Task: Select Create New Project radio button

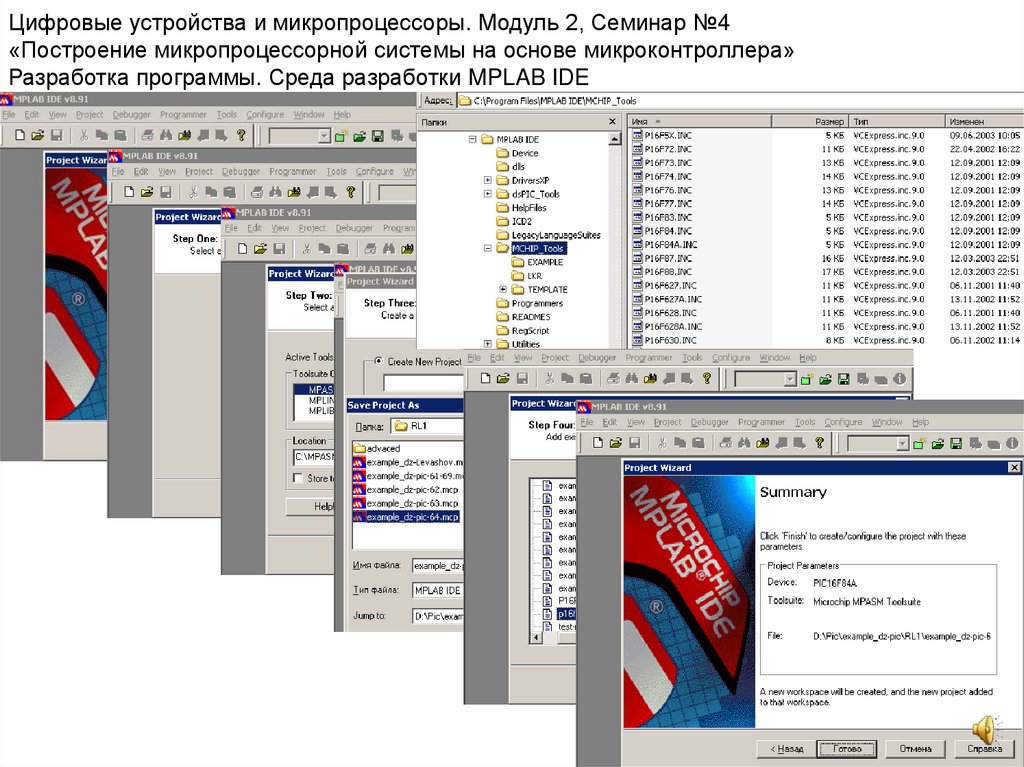Action: point(378,361)
